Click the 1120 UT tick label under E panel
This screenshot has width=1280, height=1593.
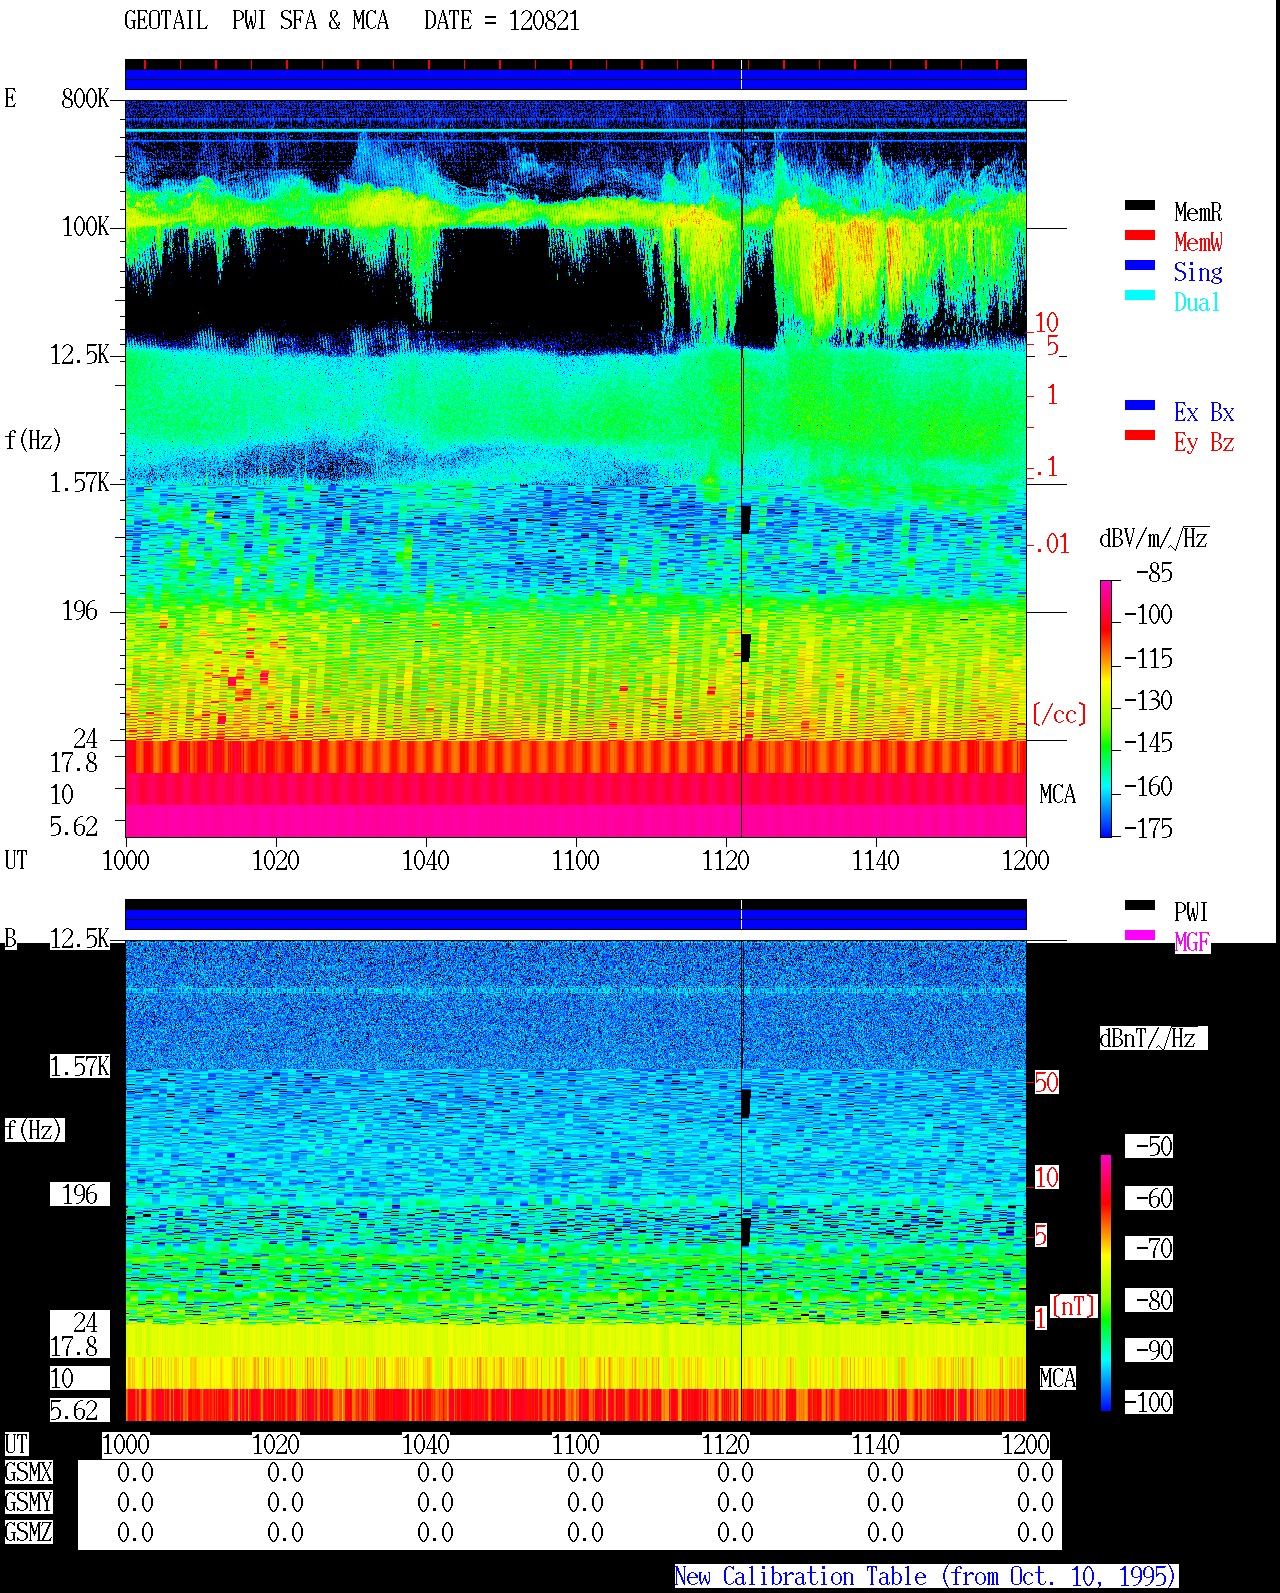click(x=726, y=860)
